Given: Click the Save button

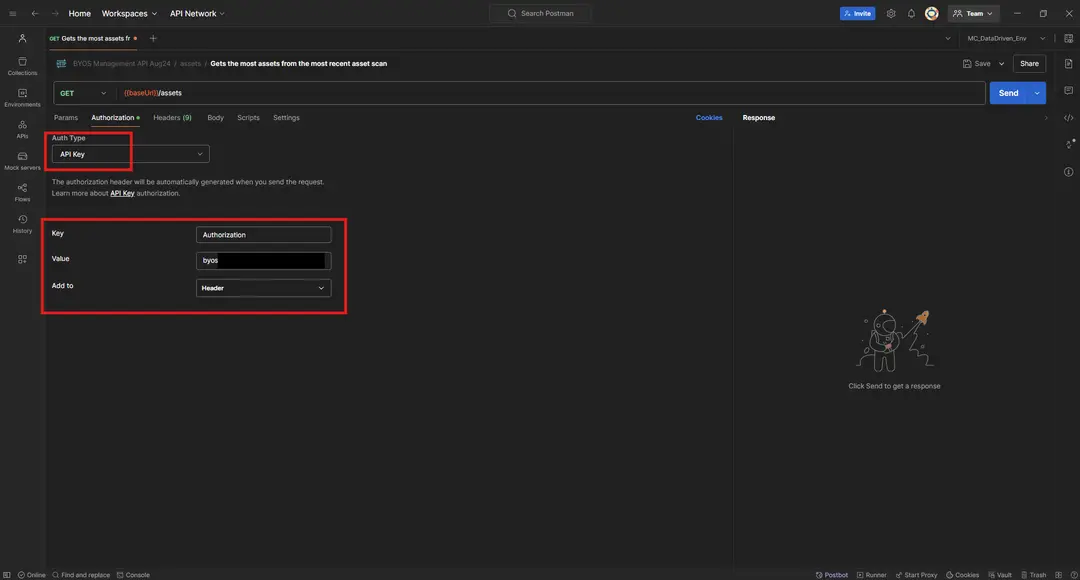Looking at the screenshot, I should (x=977, y=63).
